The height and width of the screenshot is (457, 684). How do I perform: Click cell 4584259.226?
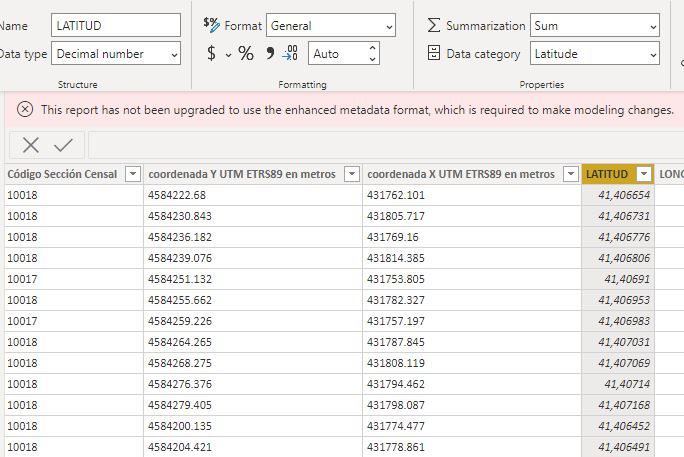(253, 321)
